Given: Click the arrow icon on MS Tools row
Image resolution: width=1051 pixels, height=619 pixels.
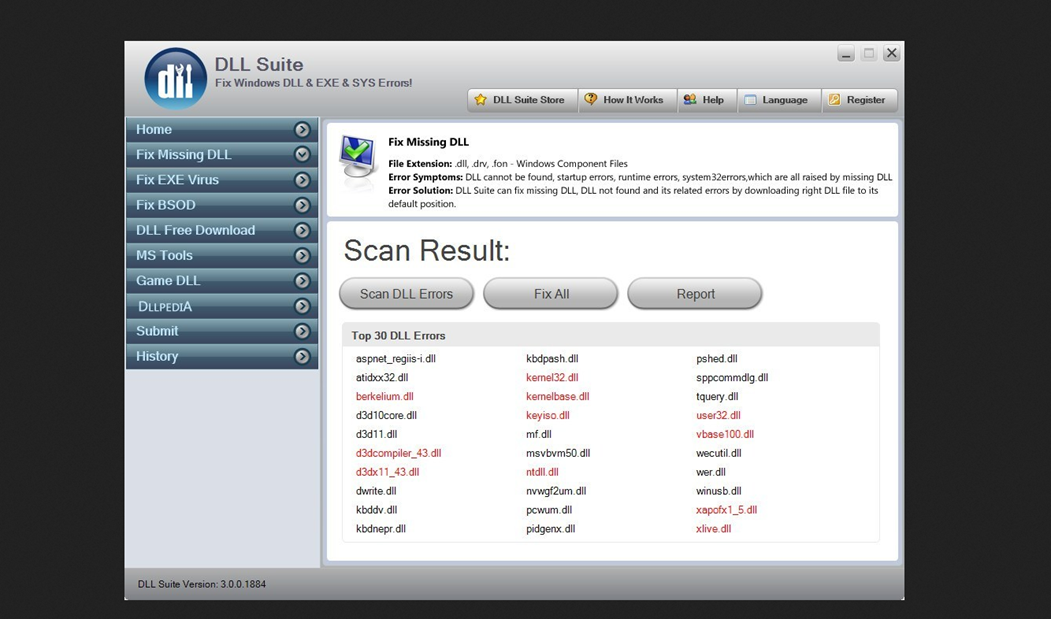Looking at the screenshot, I should point(302,256).
